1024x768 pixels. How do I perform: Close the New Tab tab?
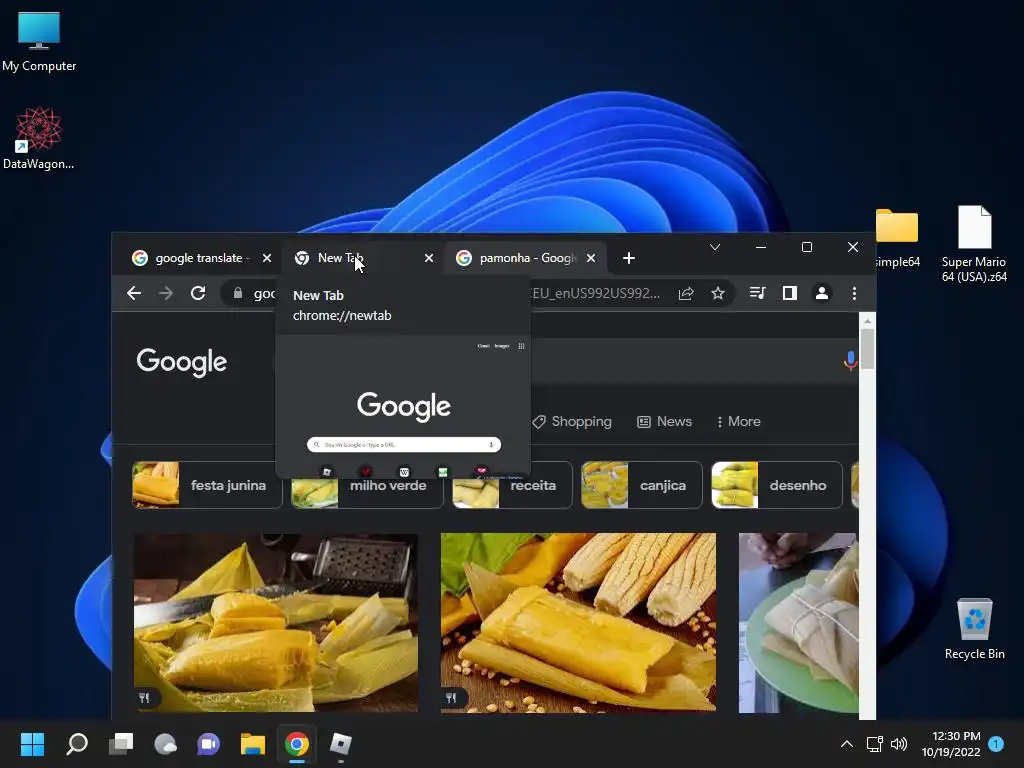click(x=428, y=258)
